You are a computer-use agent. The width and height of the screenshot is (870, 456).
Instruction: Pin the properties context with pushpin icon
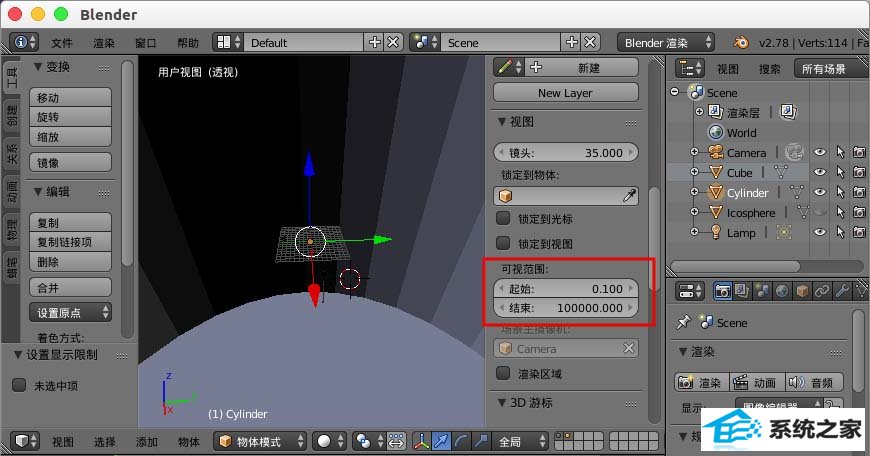point(684,322)
